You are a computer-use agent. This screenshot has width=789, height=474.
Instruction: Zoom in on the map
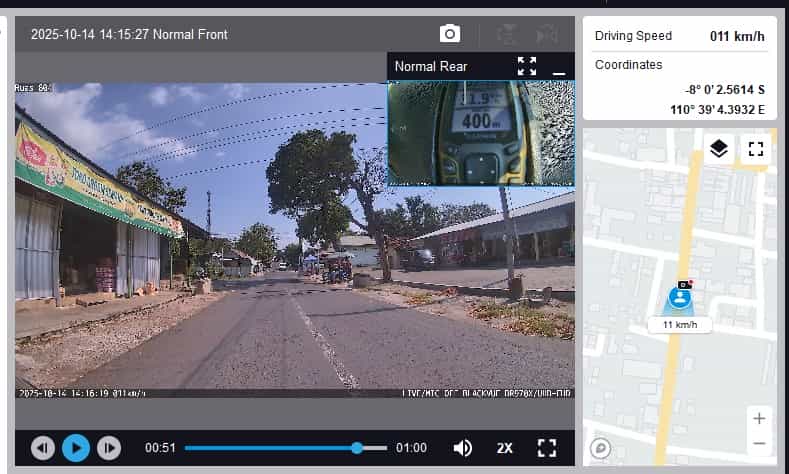pyautogui.click(x=759, y=418)
